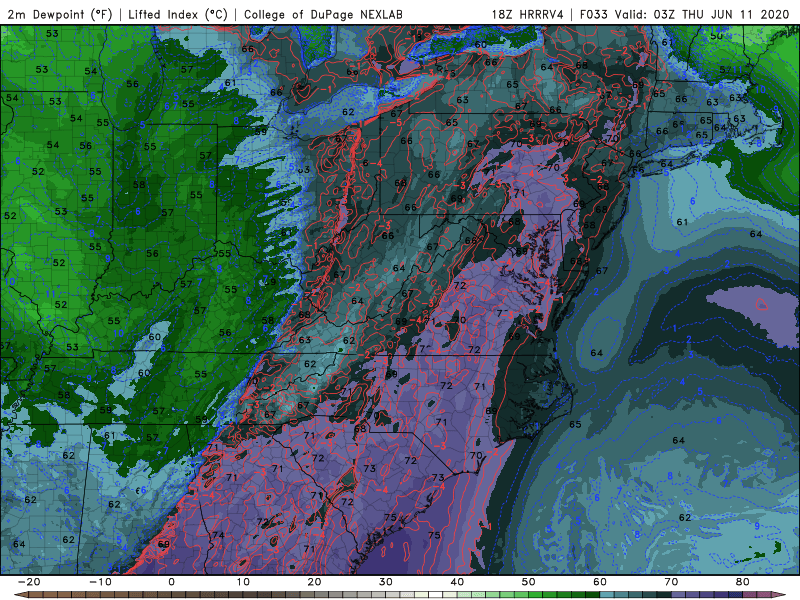Screen dimensions: 800x600
Task: Click the "30" label under the color bar
Action: coord(386,582)
